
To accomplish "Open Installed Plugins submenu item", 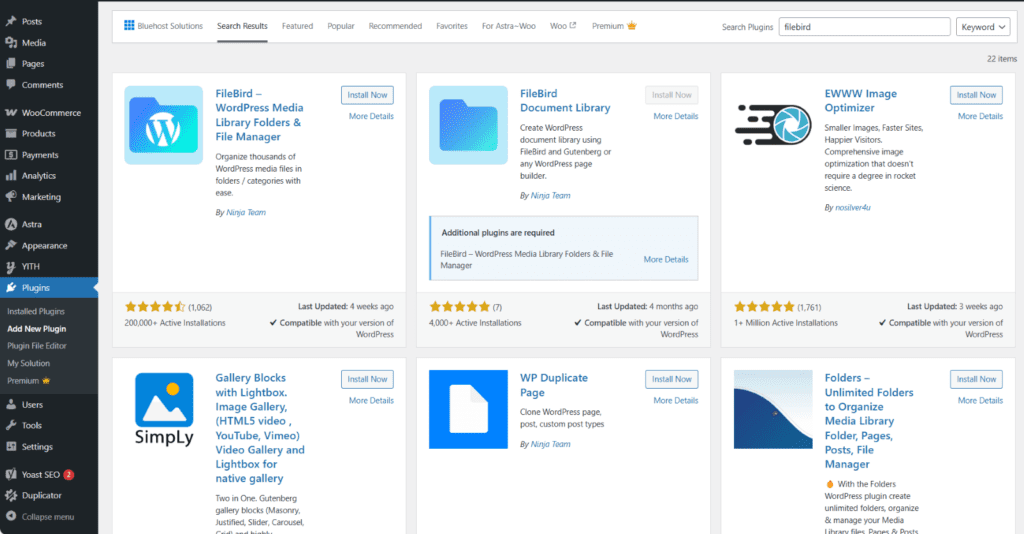I will 36,311.
